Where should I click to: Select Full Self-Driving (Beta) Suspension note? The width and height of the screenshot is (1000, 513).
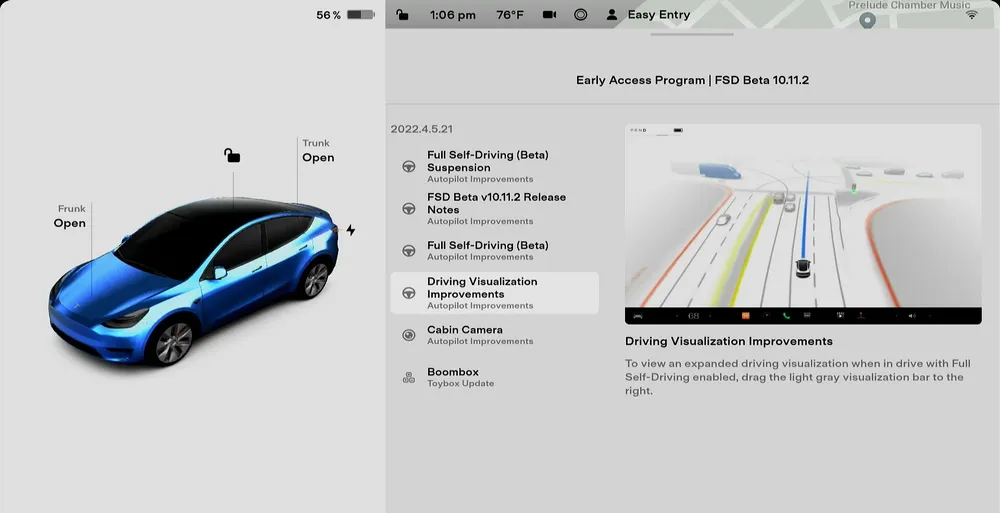coord(495,167)
